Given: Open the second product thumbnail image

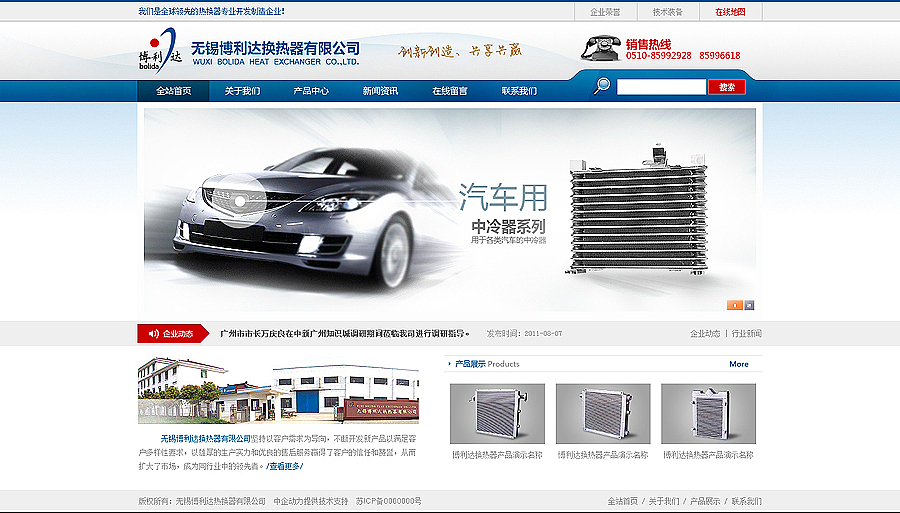Looking at the screenshot, I should point(603,414).
